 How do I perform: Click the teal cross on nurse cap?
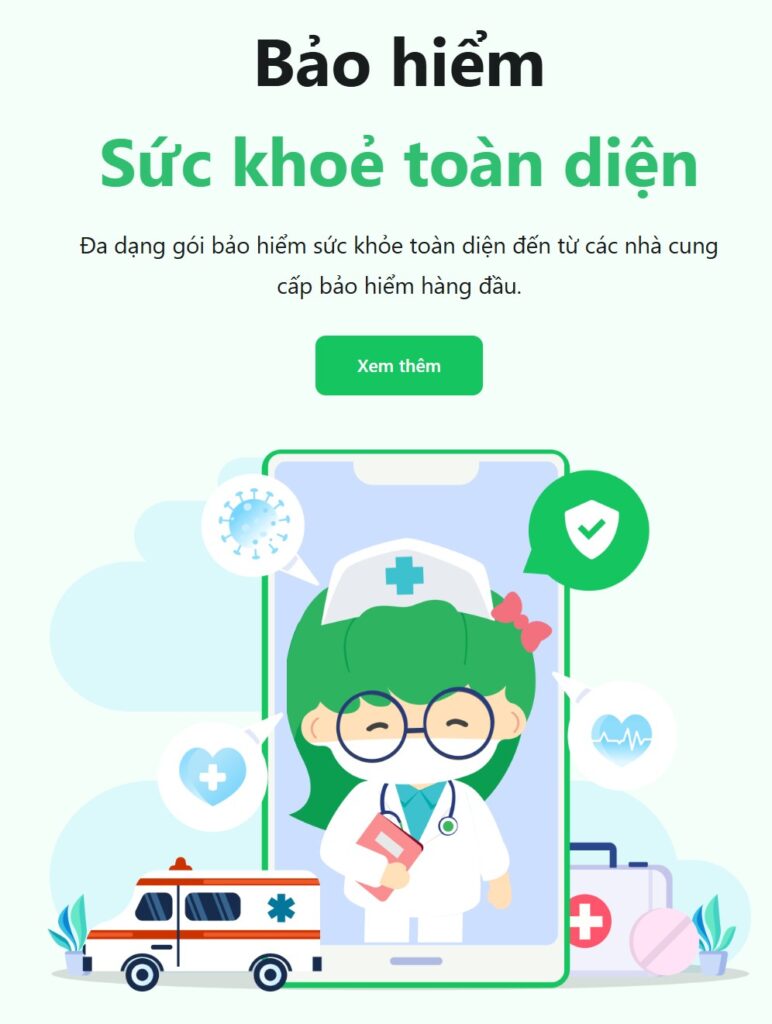[404, 575]
